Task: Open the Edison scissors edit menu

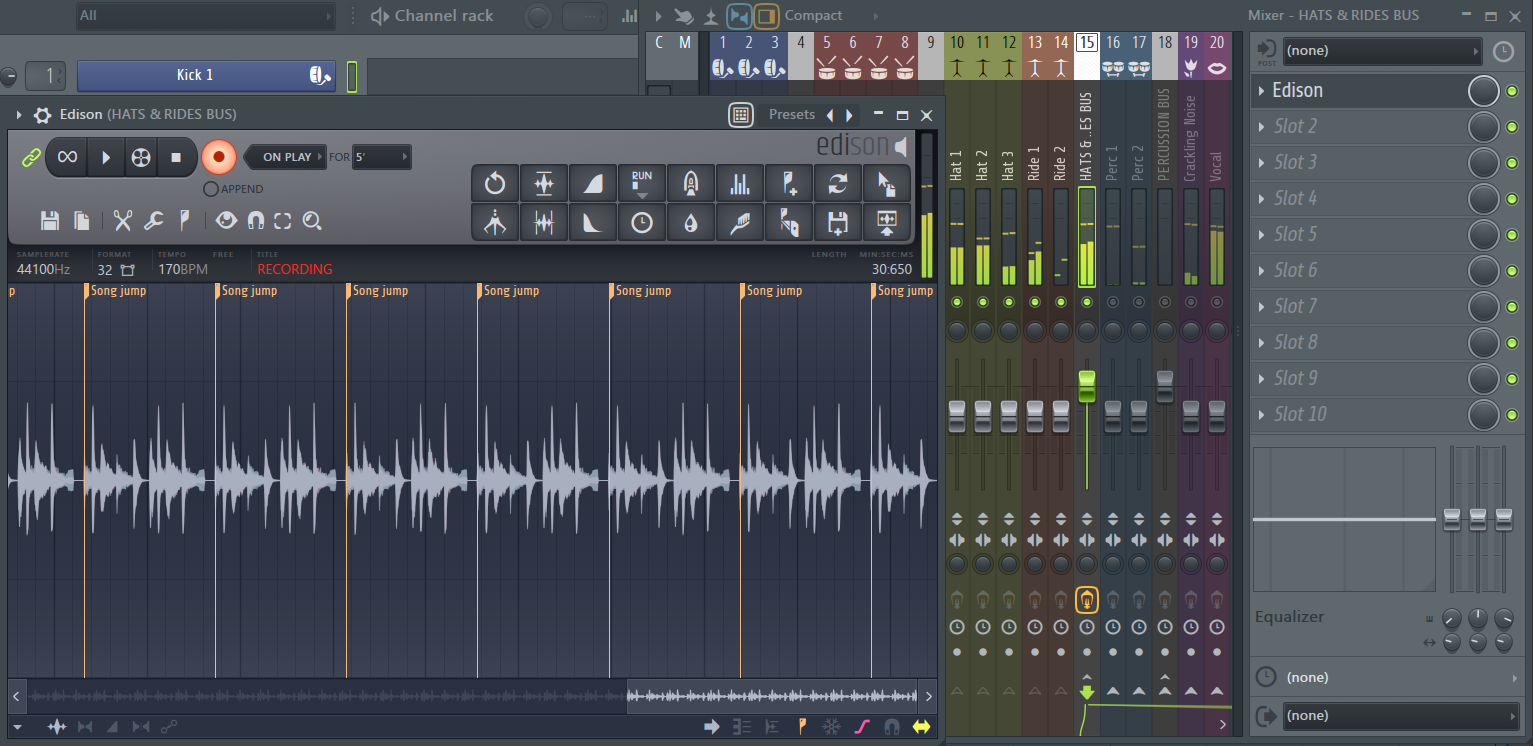Action: [123, 221]
